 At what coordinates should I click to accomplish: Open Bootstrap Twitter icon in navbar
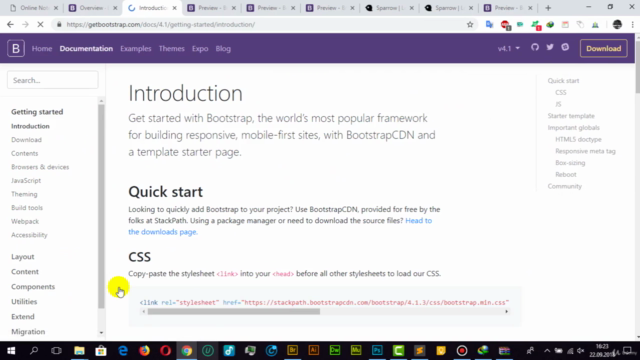(x=550, y=47)
